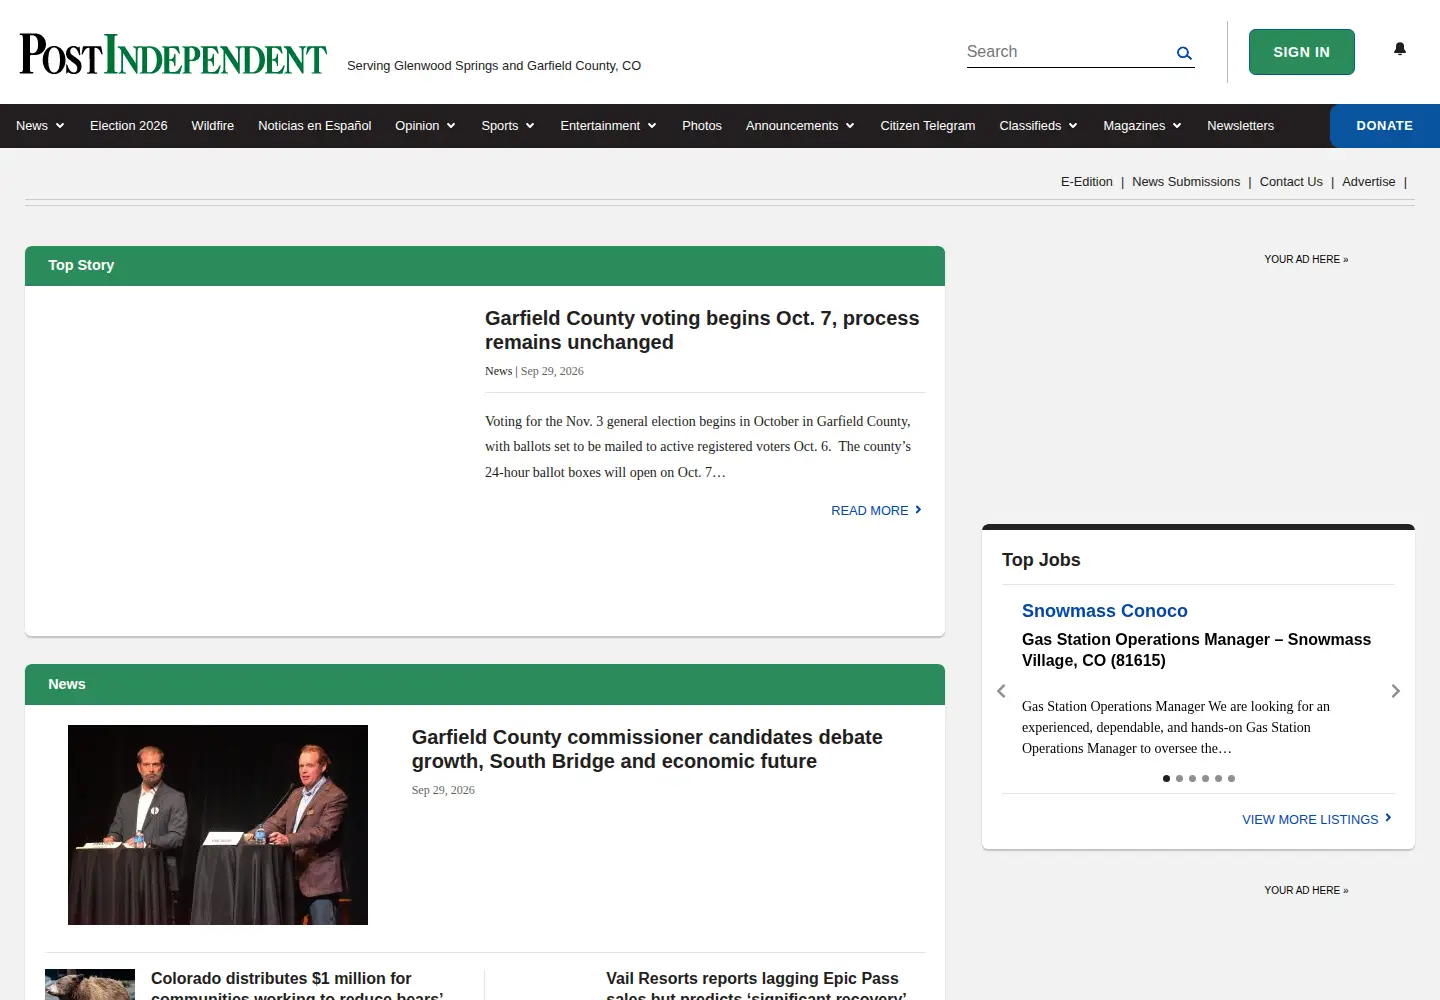The height and width of the screenshot is (1000, 1440).
Task: Click the Post Independent logo
Action: tap(173, 54)
